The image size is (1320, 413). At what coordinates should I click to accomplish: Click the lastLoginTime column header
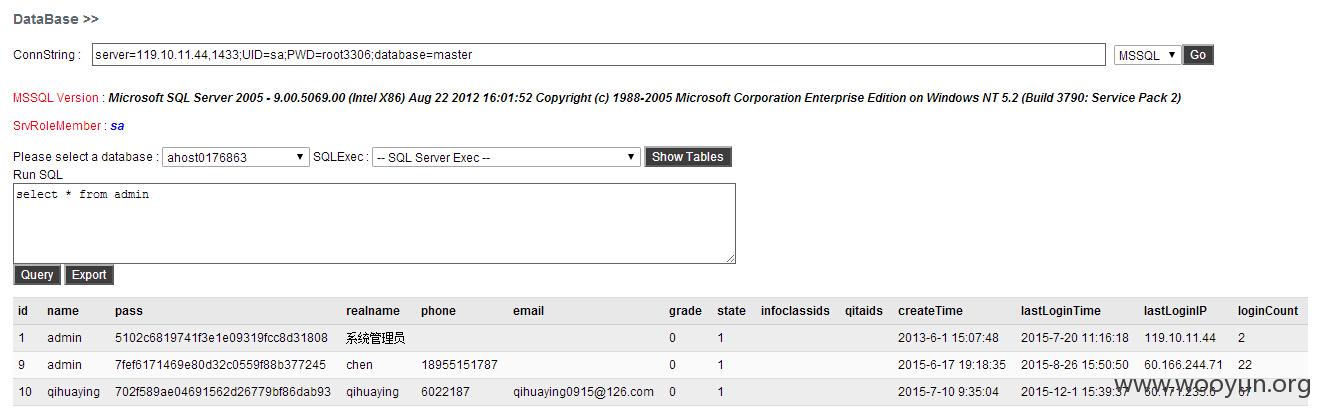1061,311
